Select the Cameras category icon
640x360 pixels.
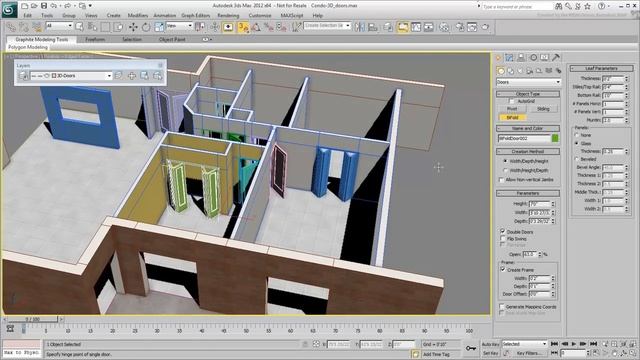530,71
